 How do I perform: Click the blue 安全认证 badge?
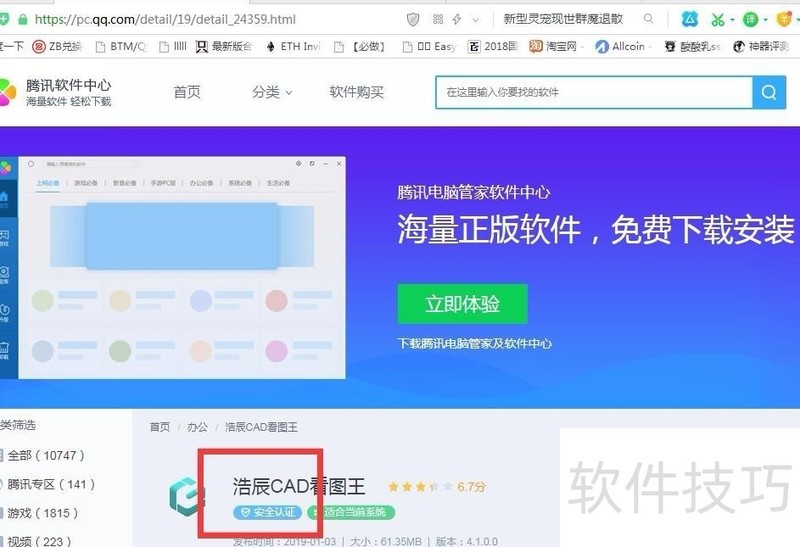click(267, 512)
